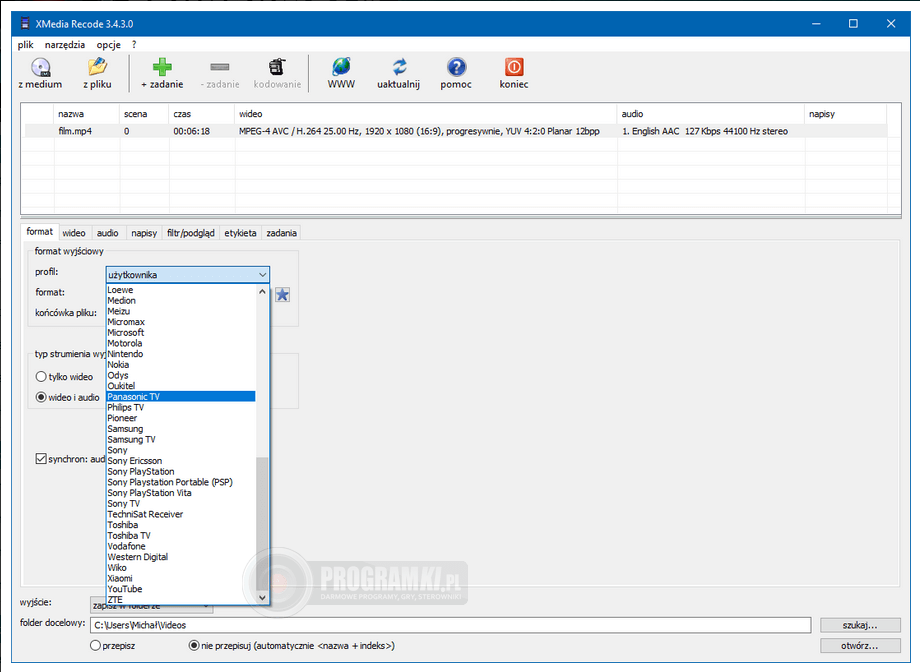Choose 'Sony Playstation Portable (PSP)' profile
This screenshot has height=672, width=920.
(x=181, y=482)
